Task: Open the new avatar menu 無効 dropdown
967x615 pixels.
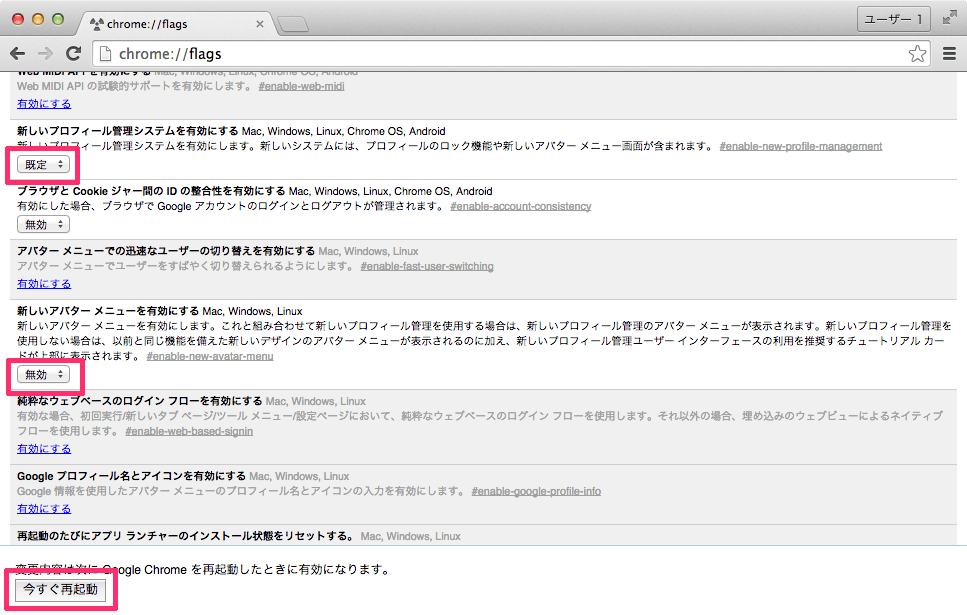Action: 43,374
